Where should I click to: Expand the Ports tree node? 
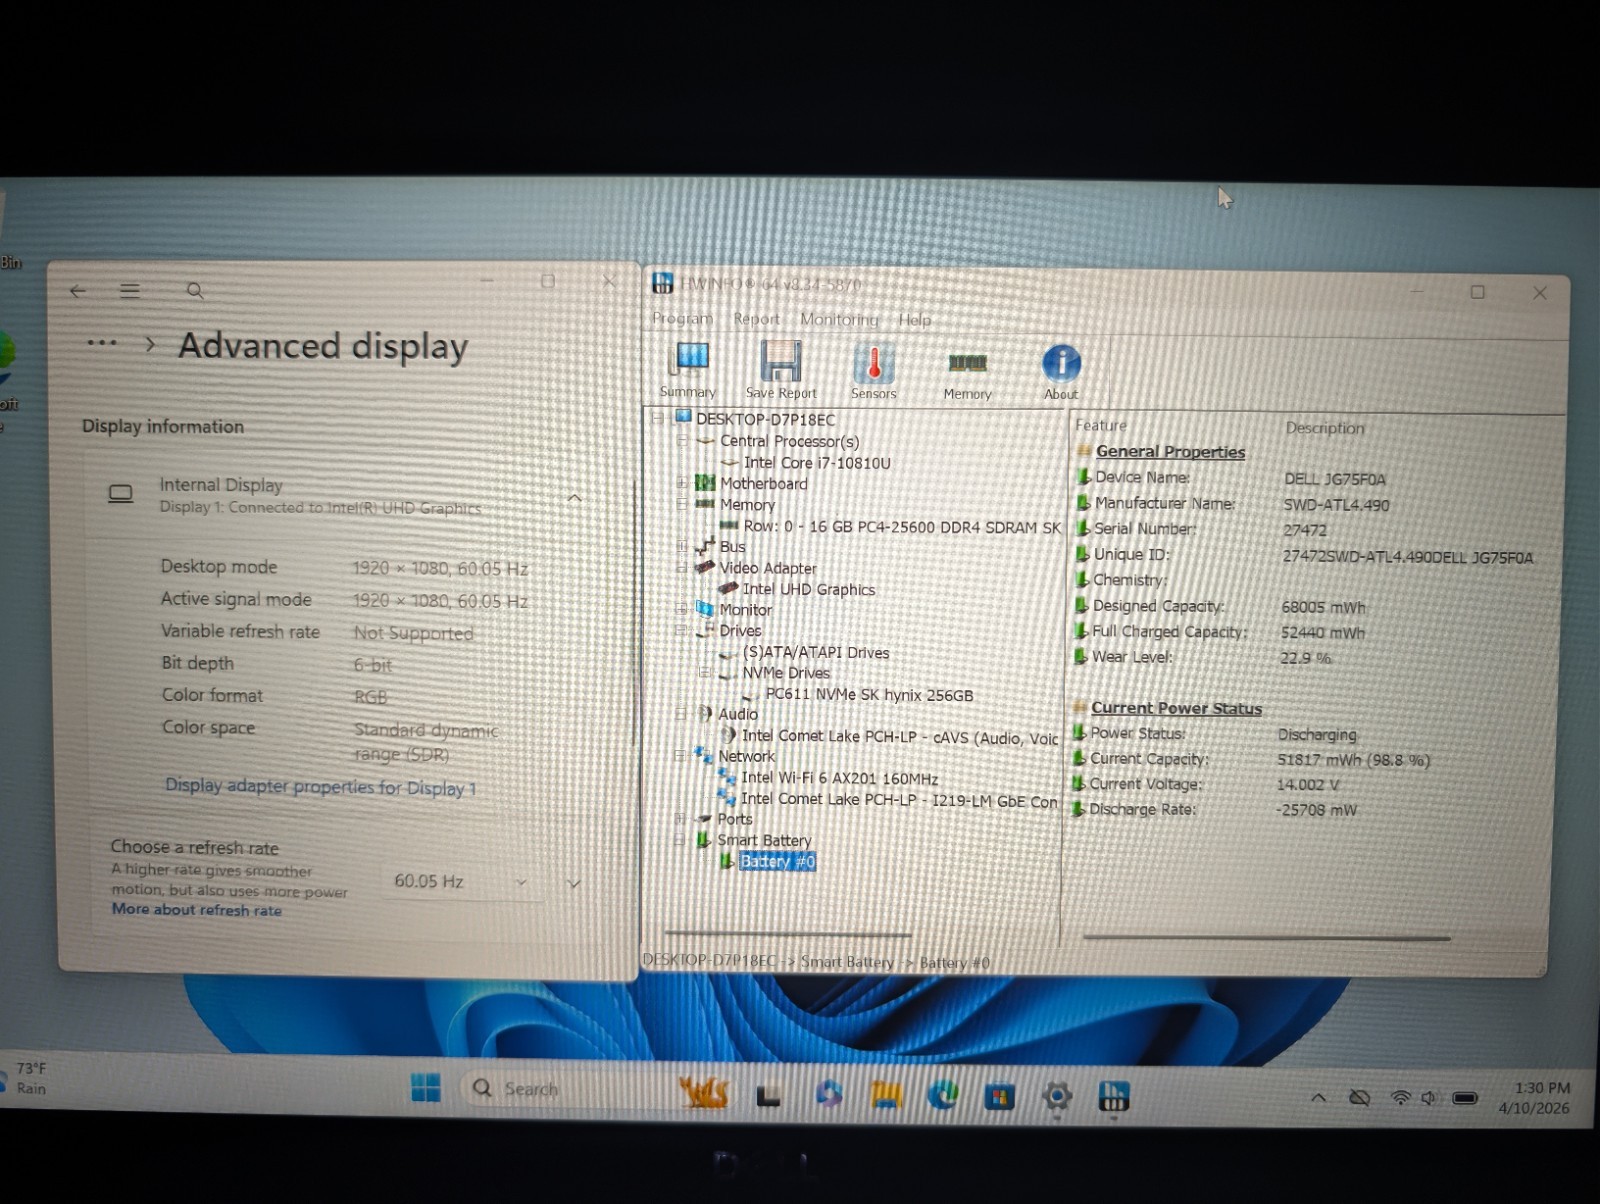coord(680,818)
